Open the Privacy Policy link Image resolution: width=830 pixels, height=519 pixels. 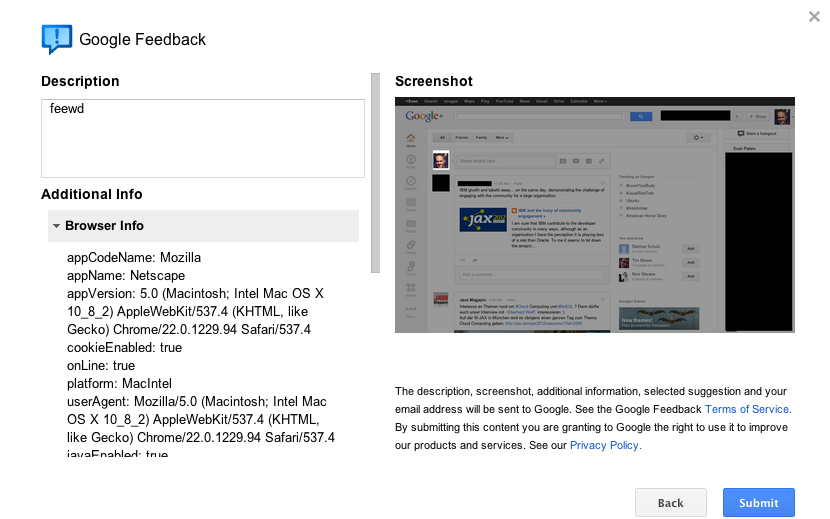604,445
